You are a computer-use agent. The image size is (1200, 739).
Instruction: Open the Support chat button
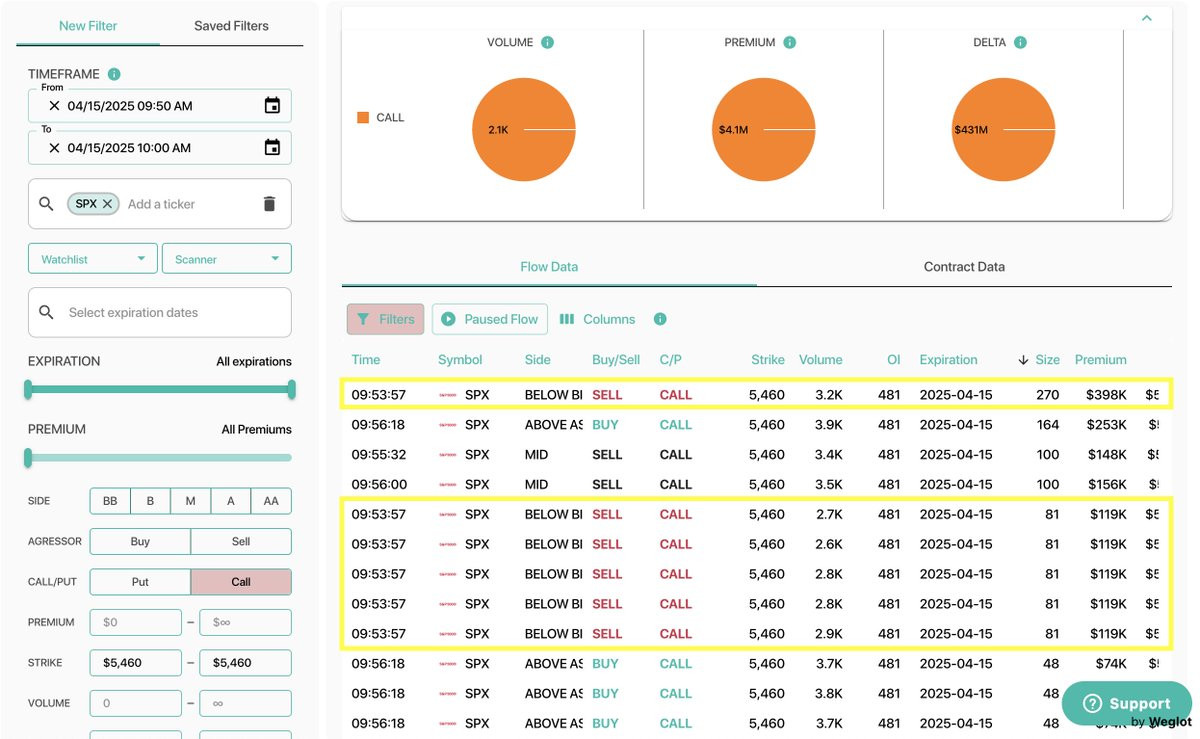click(x=1126, y=703)
